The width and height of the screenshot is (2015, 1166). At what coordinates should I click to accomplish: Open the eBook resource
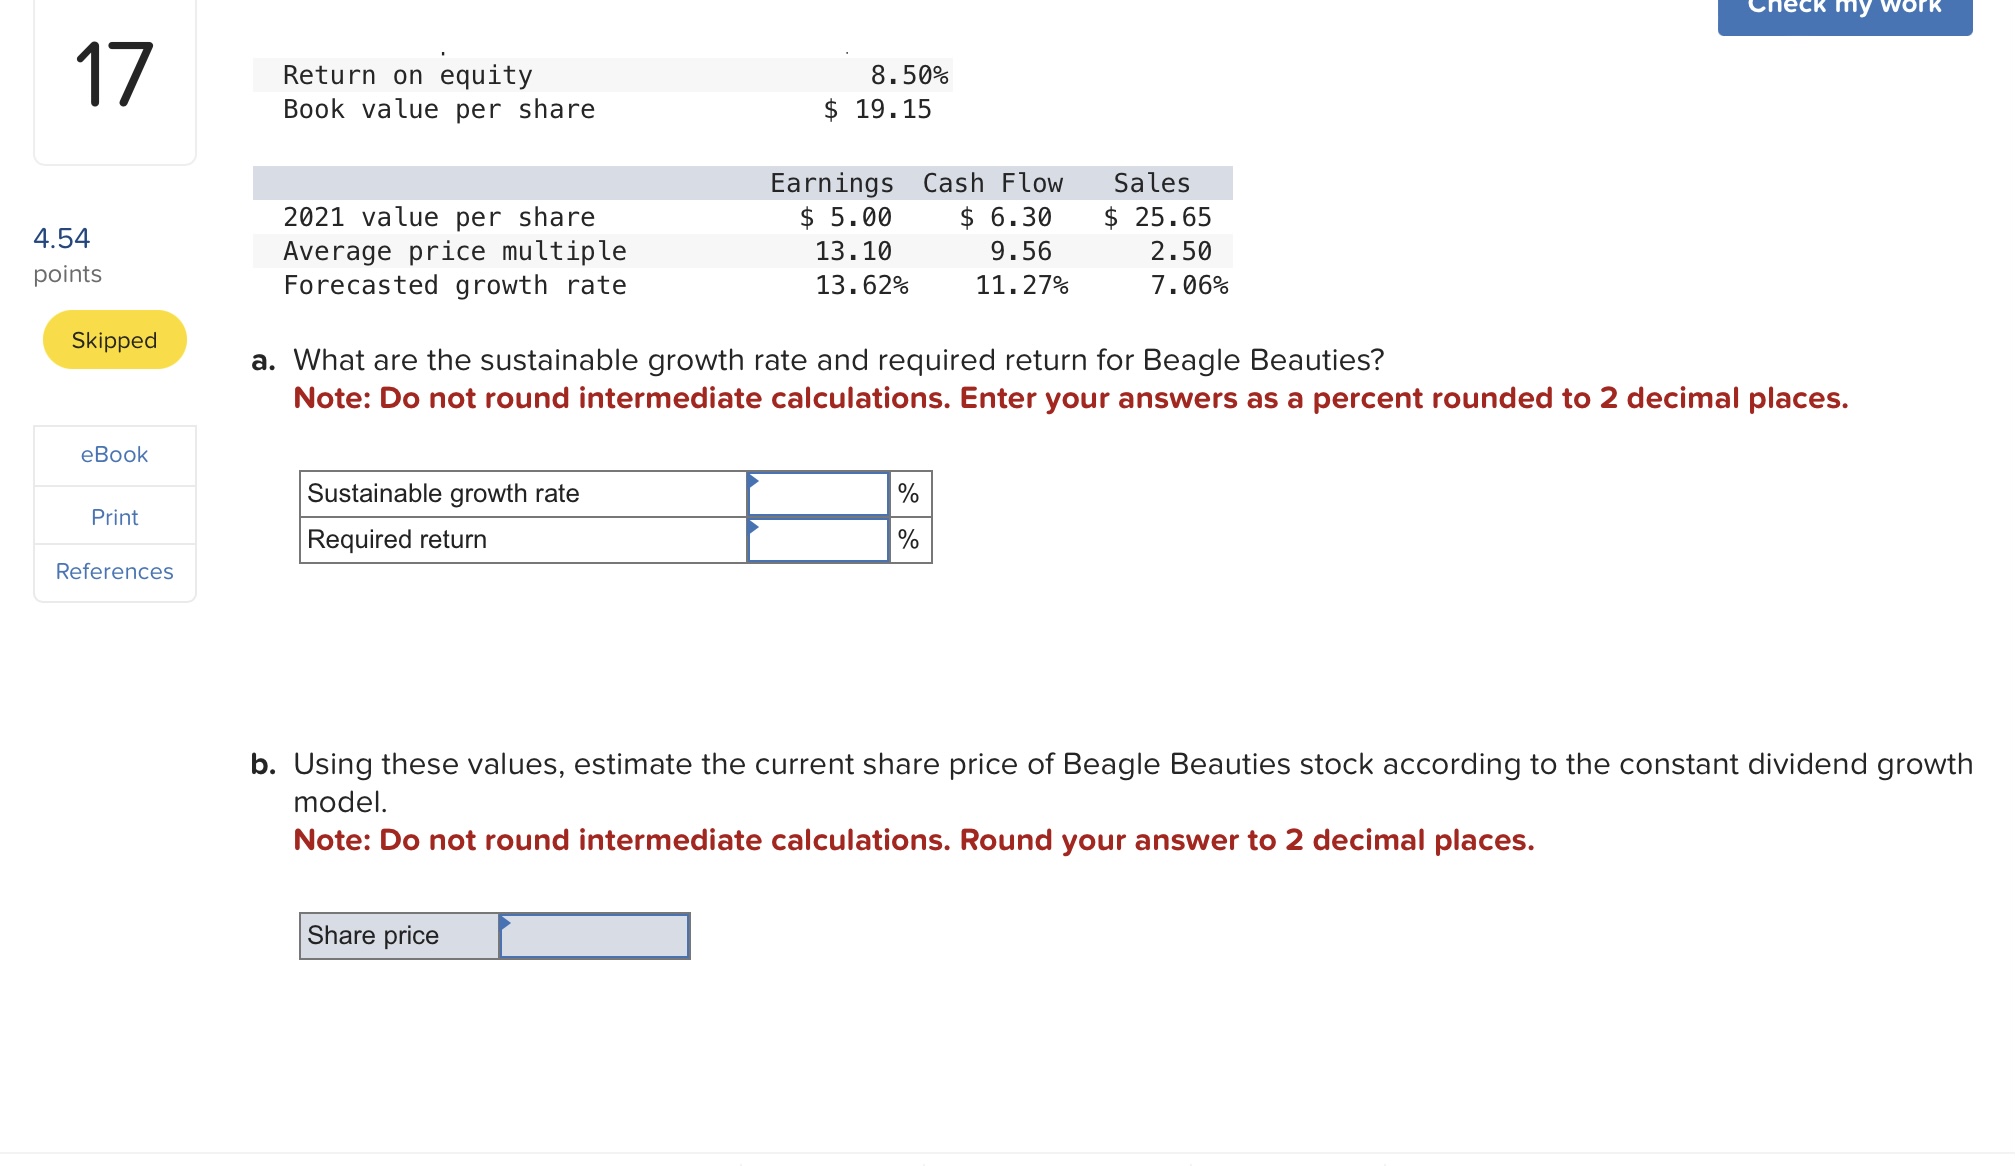coord(114,454)
